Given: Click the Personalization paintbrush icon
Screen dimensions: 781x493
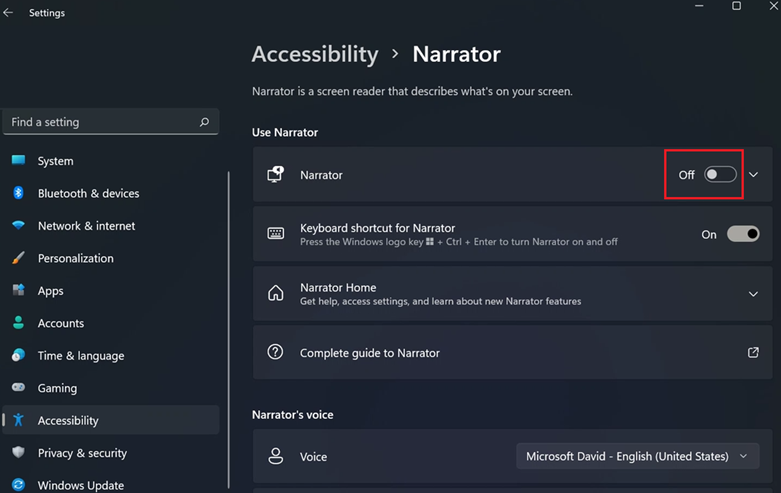Looking at the screenshot, I should pyautogui.click(x=18, y=258).
